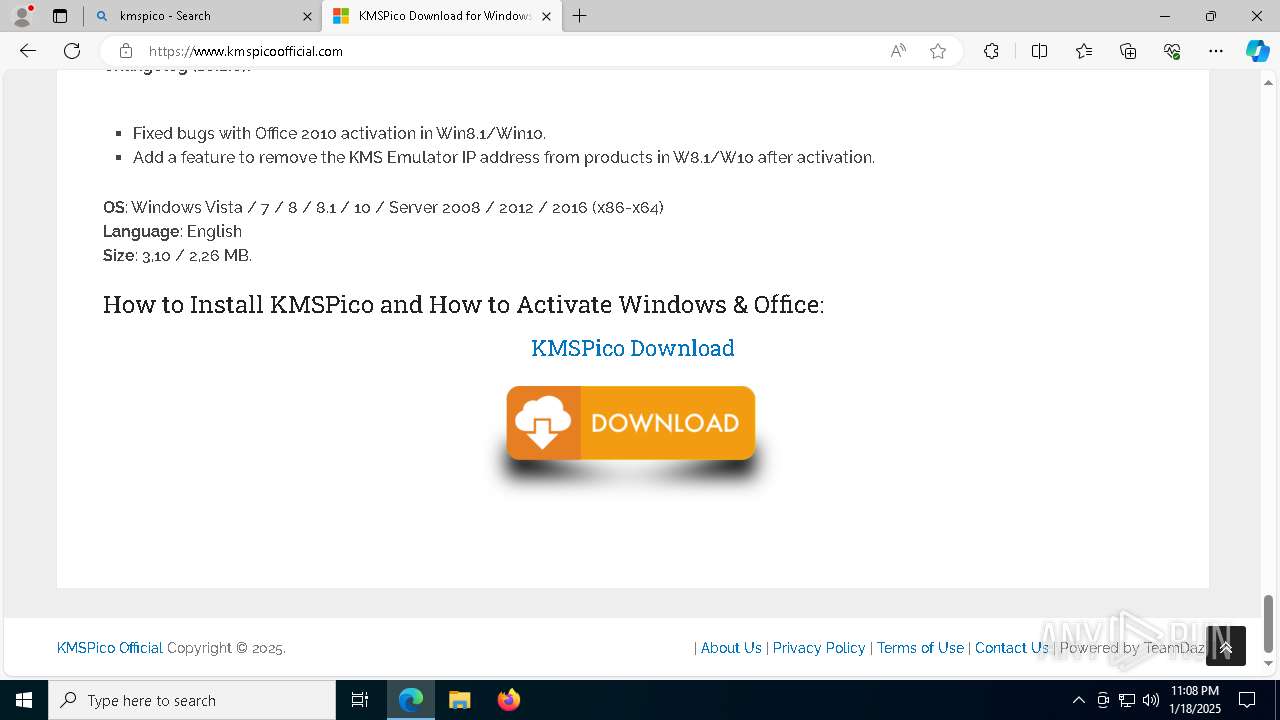Open the Terms of Use footer link
Viewport: 1280px width, 720px height.
[x=920, y=648]
